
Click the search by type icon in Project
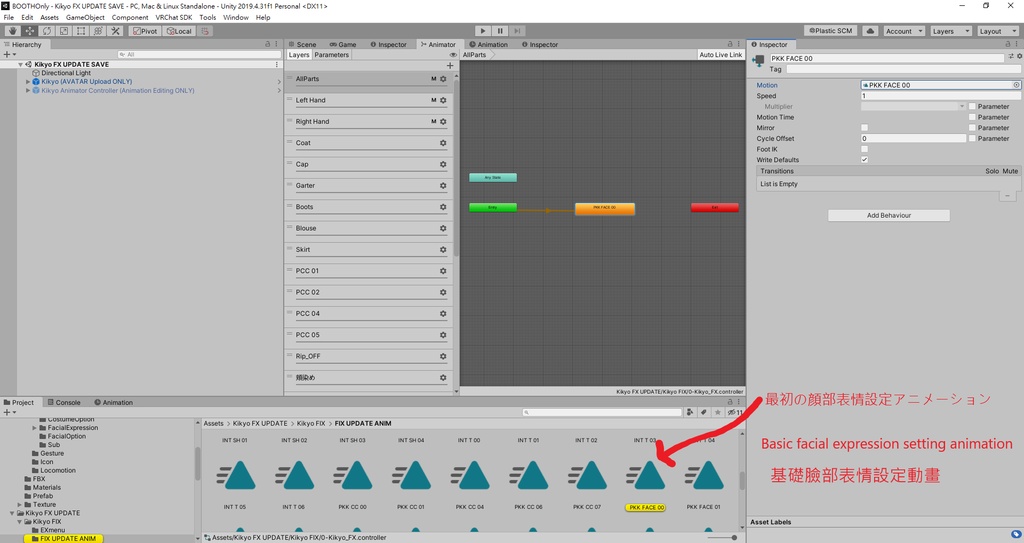pos(690,412)
